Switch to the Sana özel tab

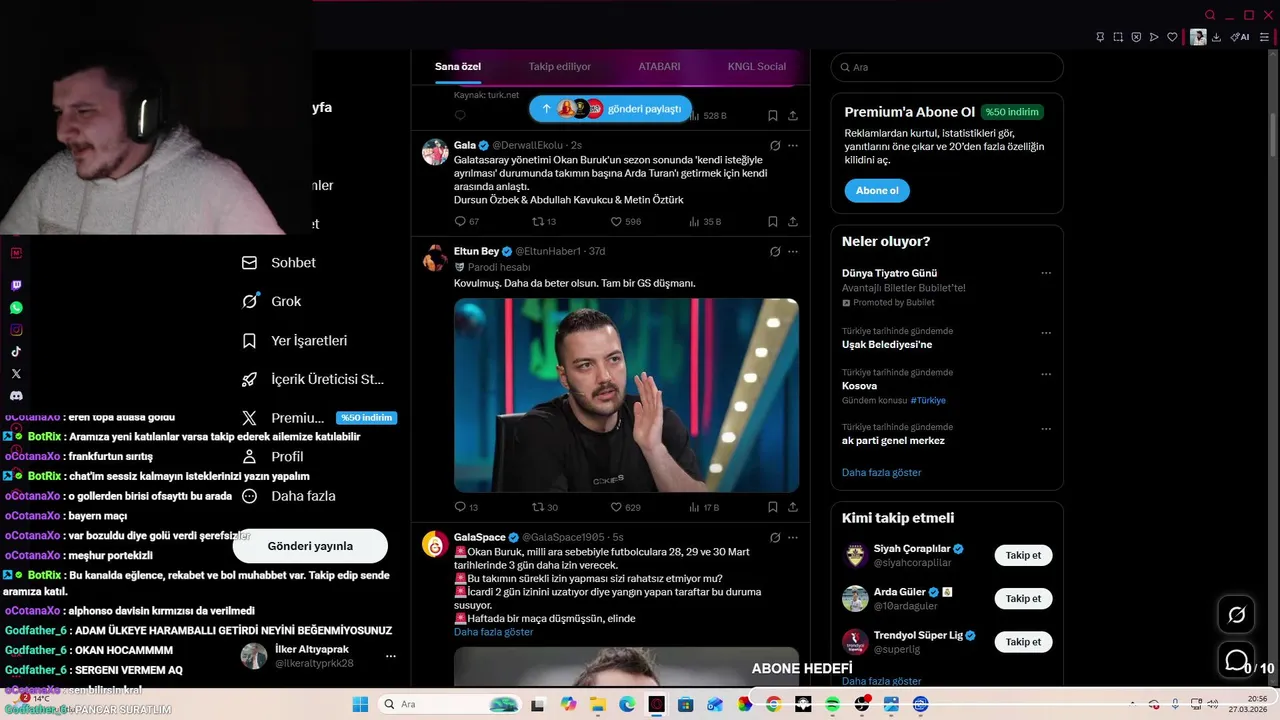pos(458,67)
